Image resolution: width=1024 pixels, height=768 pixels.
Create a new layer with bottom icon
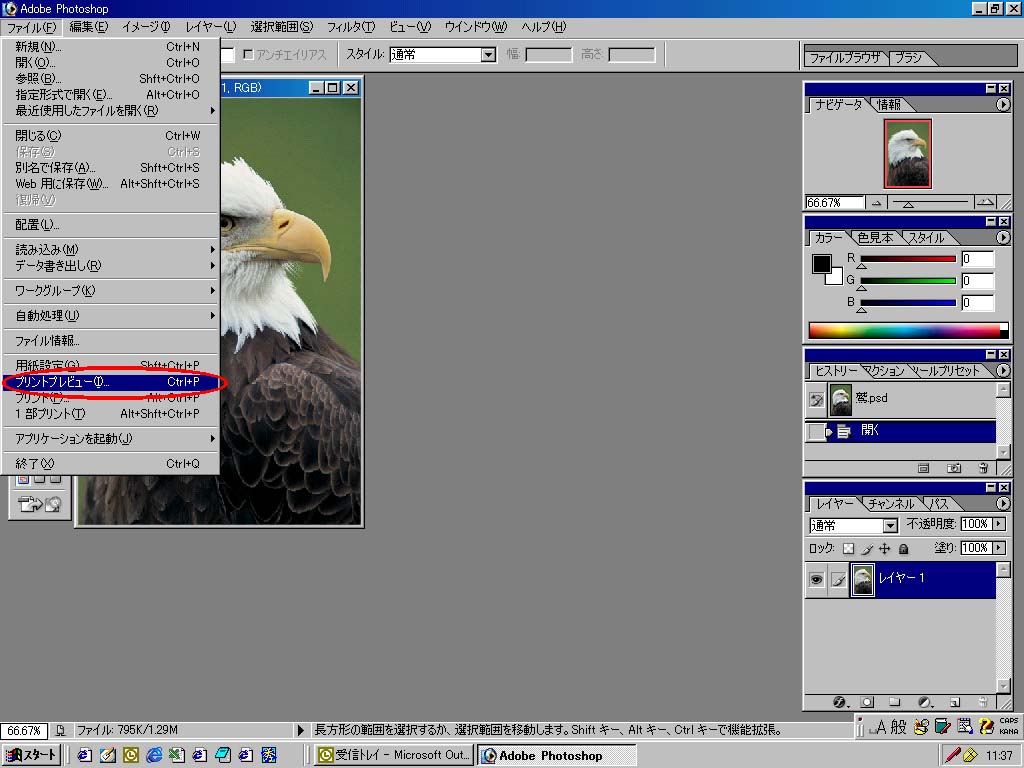click(x=954, y=702)
